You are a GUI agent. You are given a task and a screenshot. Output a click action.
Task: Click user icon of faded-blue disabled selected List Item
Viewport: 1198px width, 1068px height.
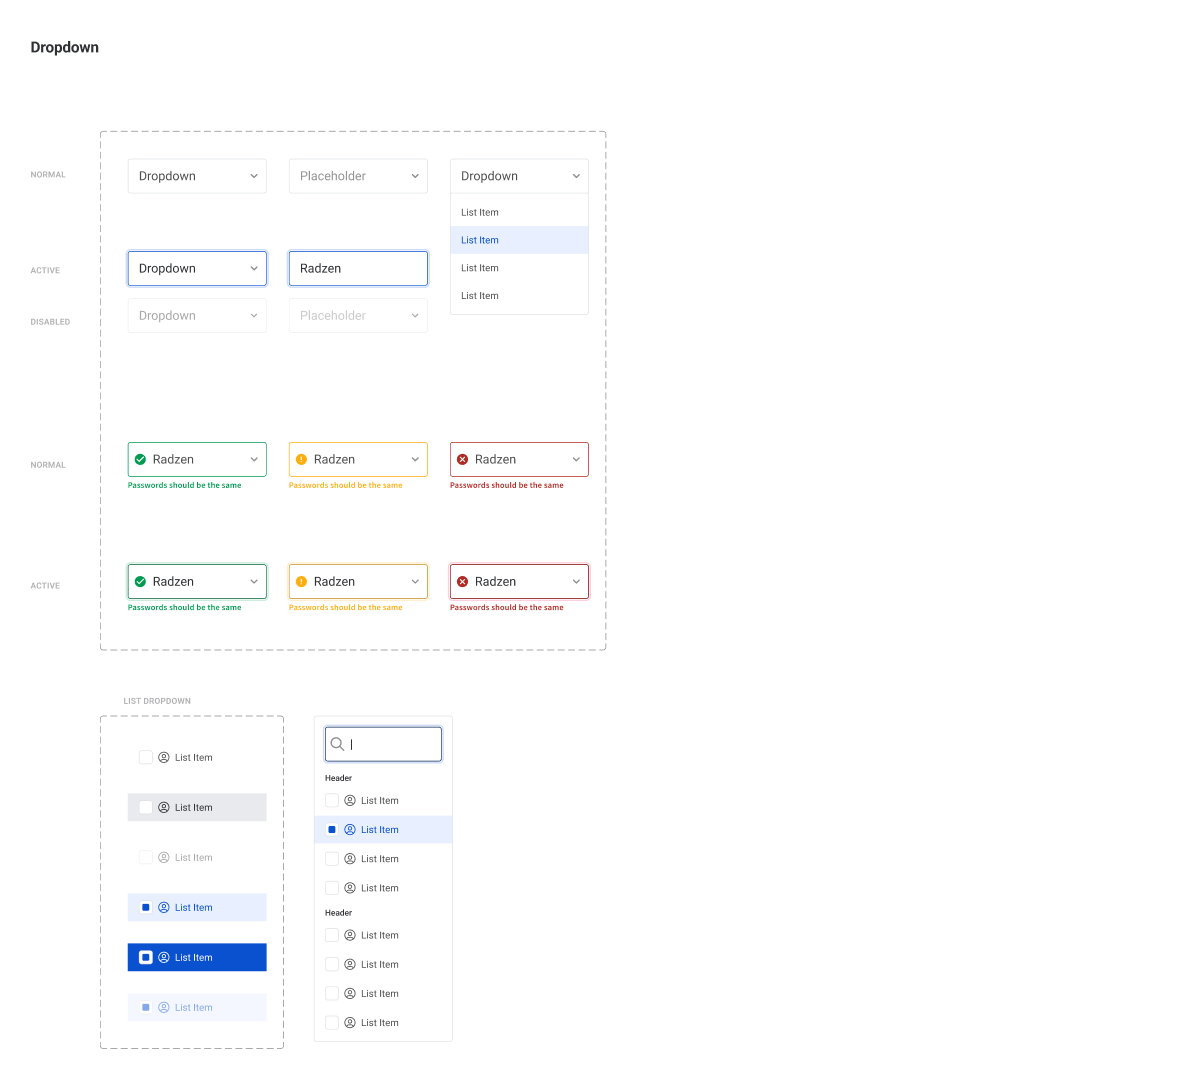(x=164, y=1007)
